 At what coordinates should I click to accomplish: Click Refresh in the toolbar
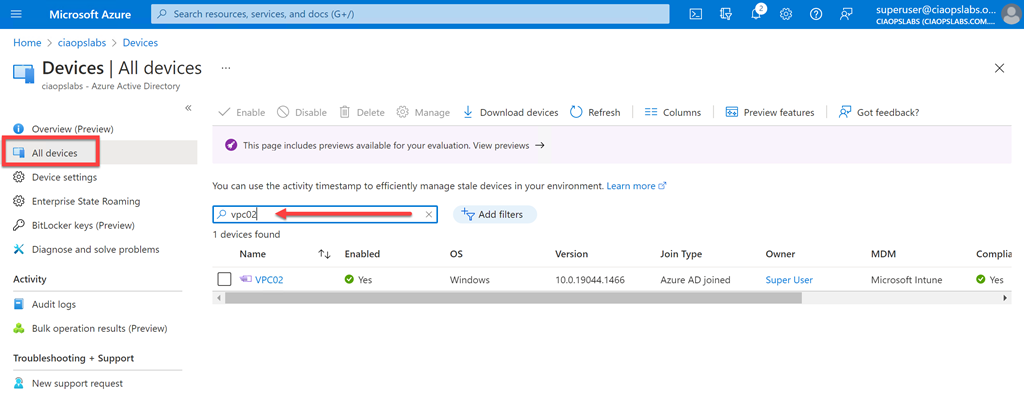595,112
